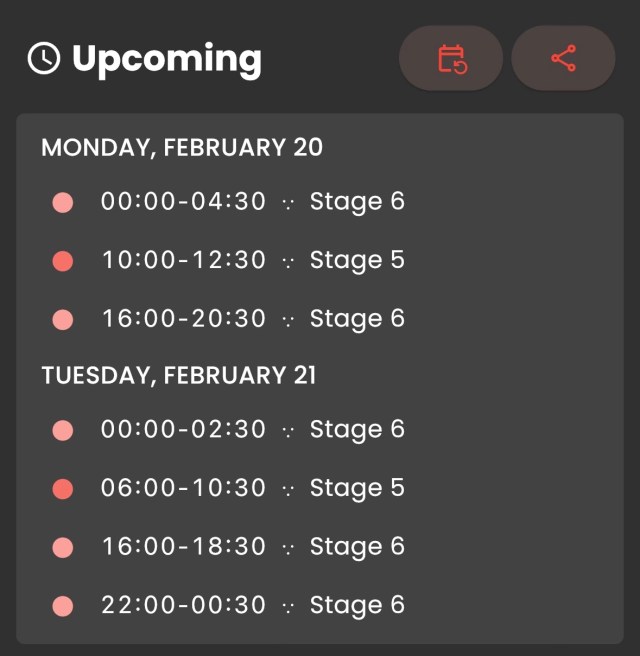Viewport: 640px width, 656px height.
Task: Click the clock icon beside Upcoming
Action: coord(43,59)
